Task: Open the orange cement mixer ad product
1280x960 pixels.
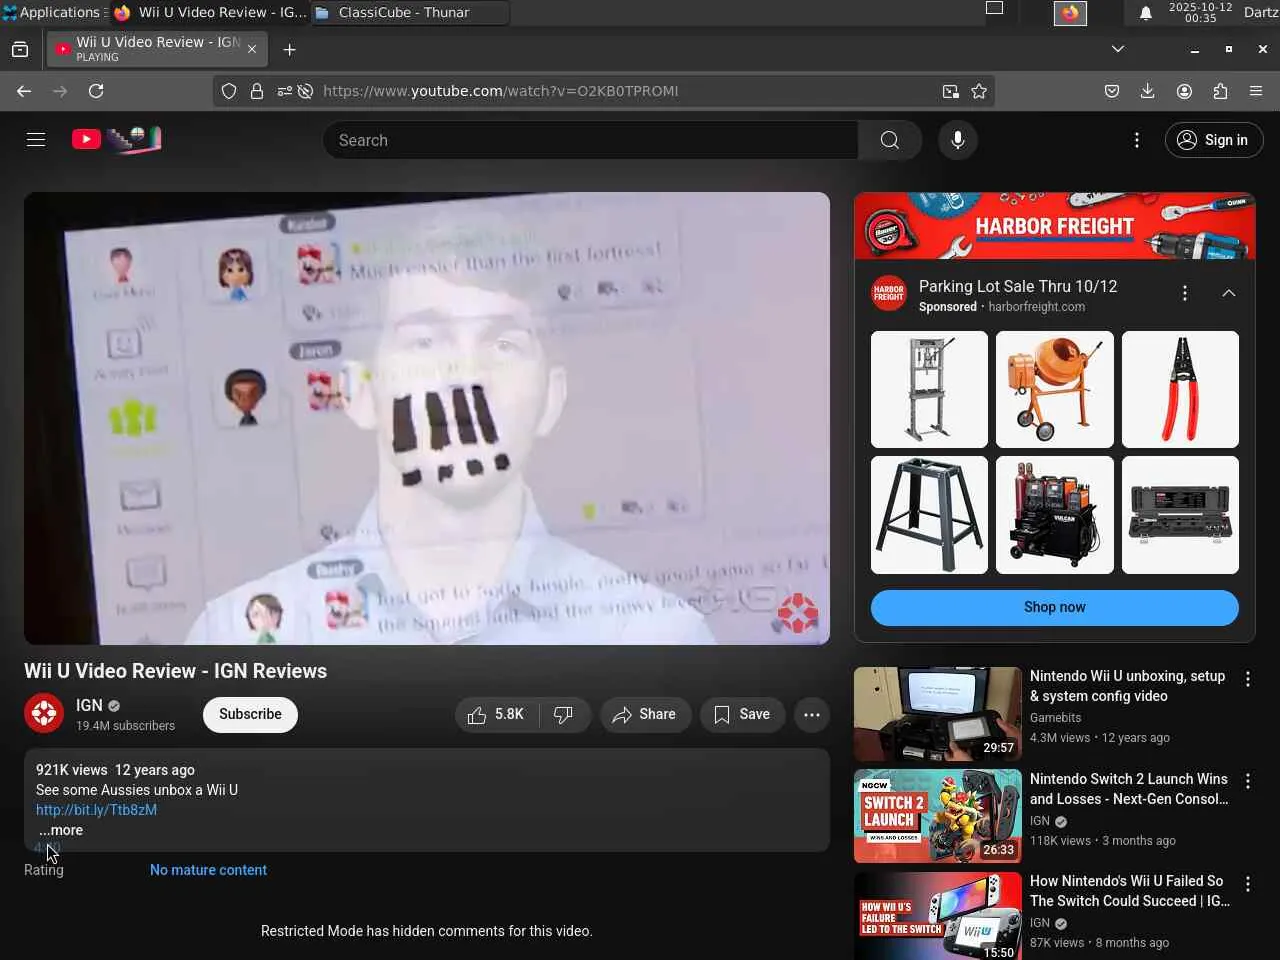Action: (1055, 389)
